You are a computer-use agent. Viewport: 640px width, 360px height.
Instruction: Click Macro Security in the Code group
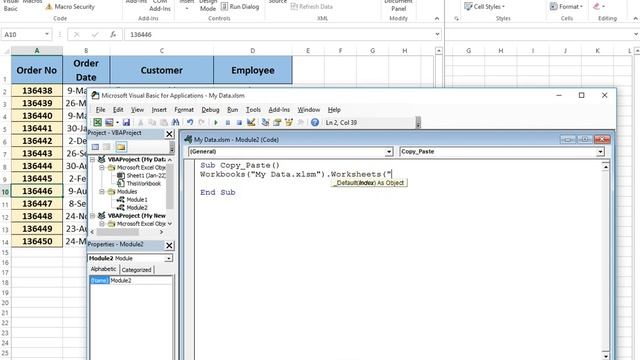coord(70,7)
